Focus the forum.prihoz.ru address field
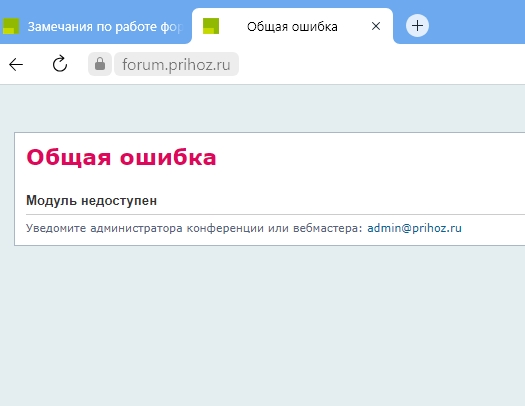525x406 pixels. (176, 64)
